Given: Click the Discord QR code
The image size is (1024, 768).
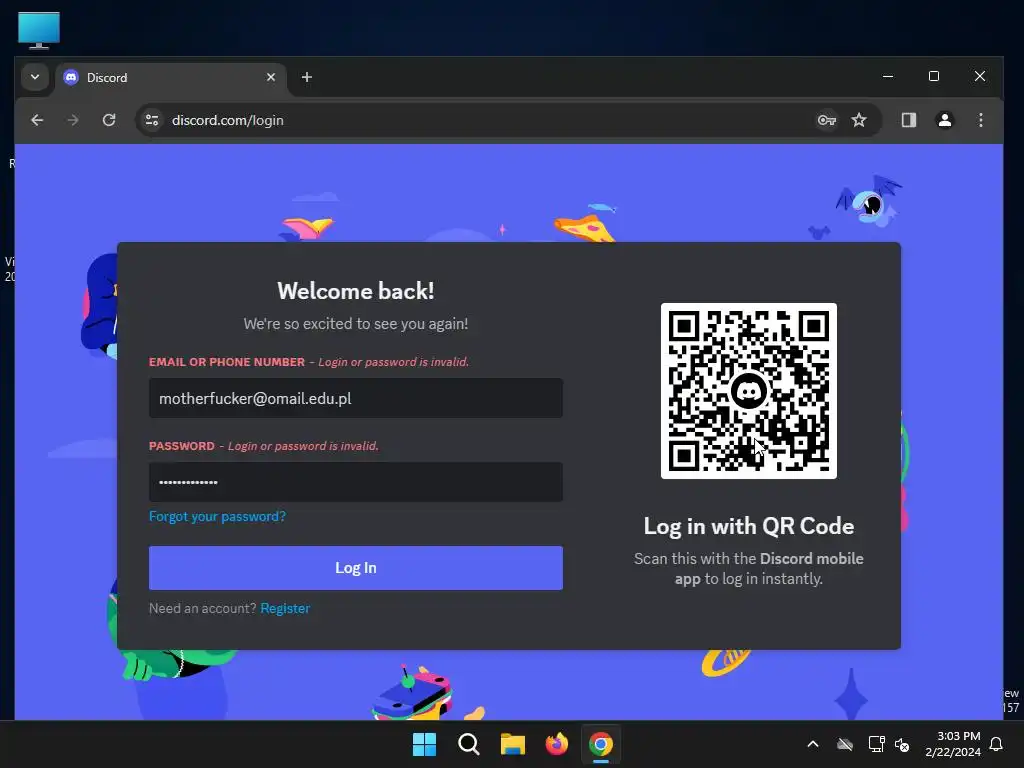Looking at the screenshot, I should pos(748,391).
